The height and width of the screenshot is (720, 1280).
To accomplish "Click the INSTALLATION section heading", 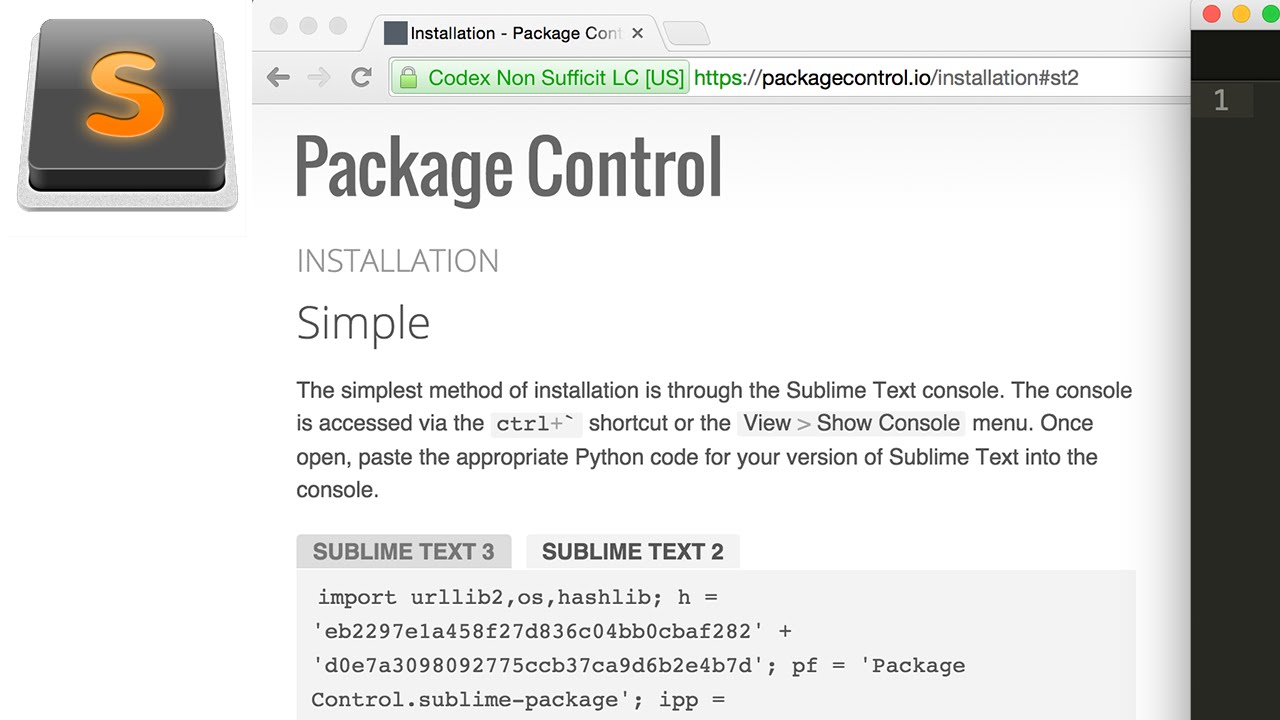I will pos(397,261).
